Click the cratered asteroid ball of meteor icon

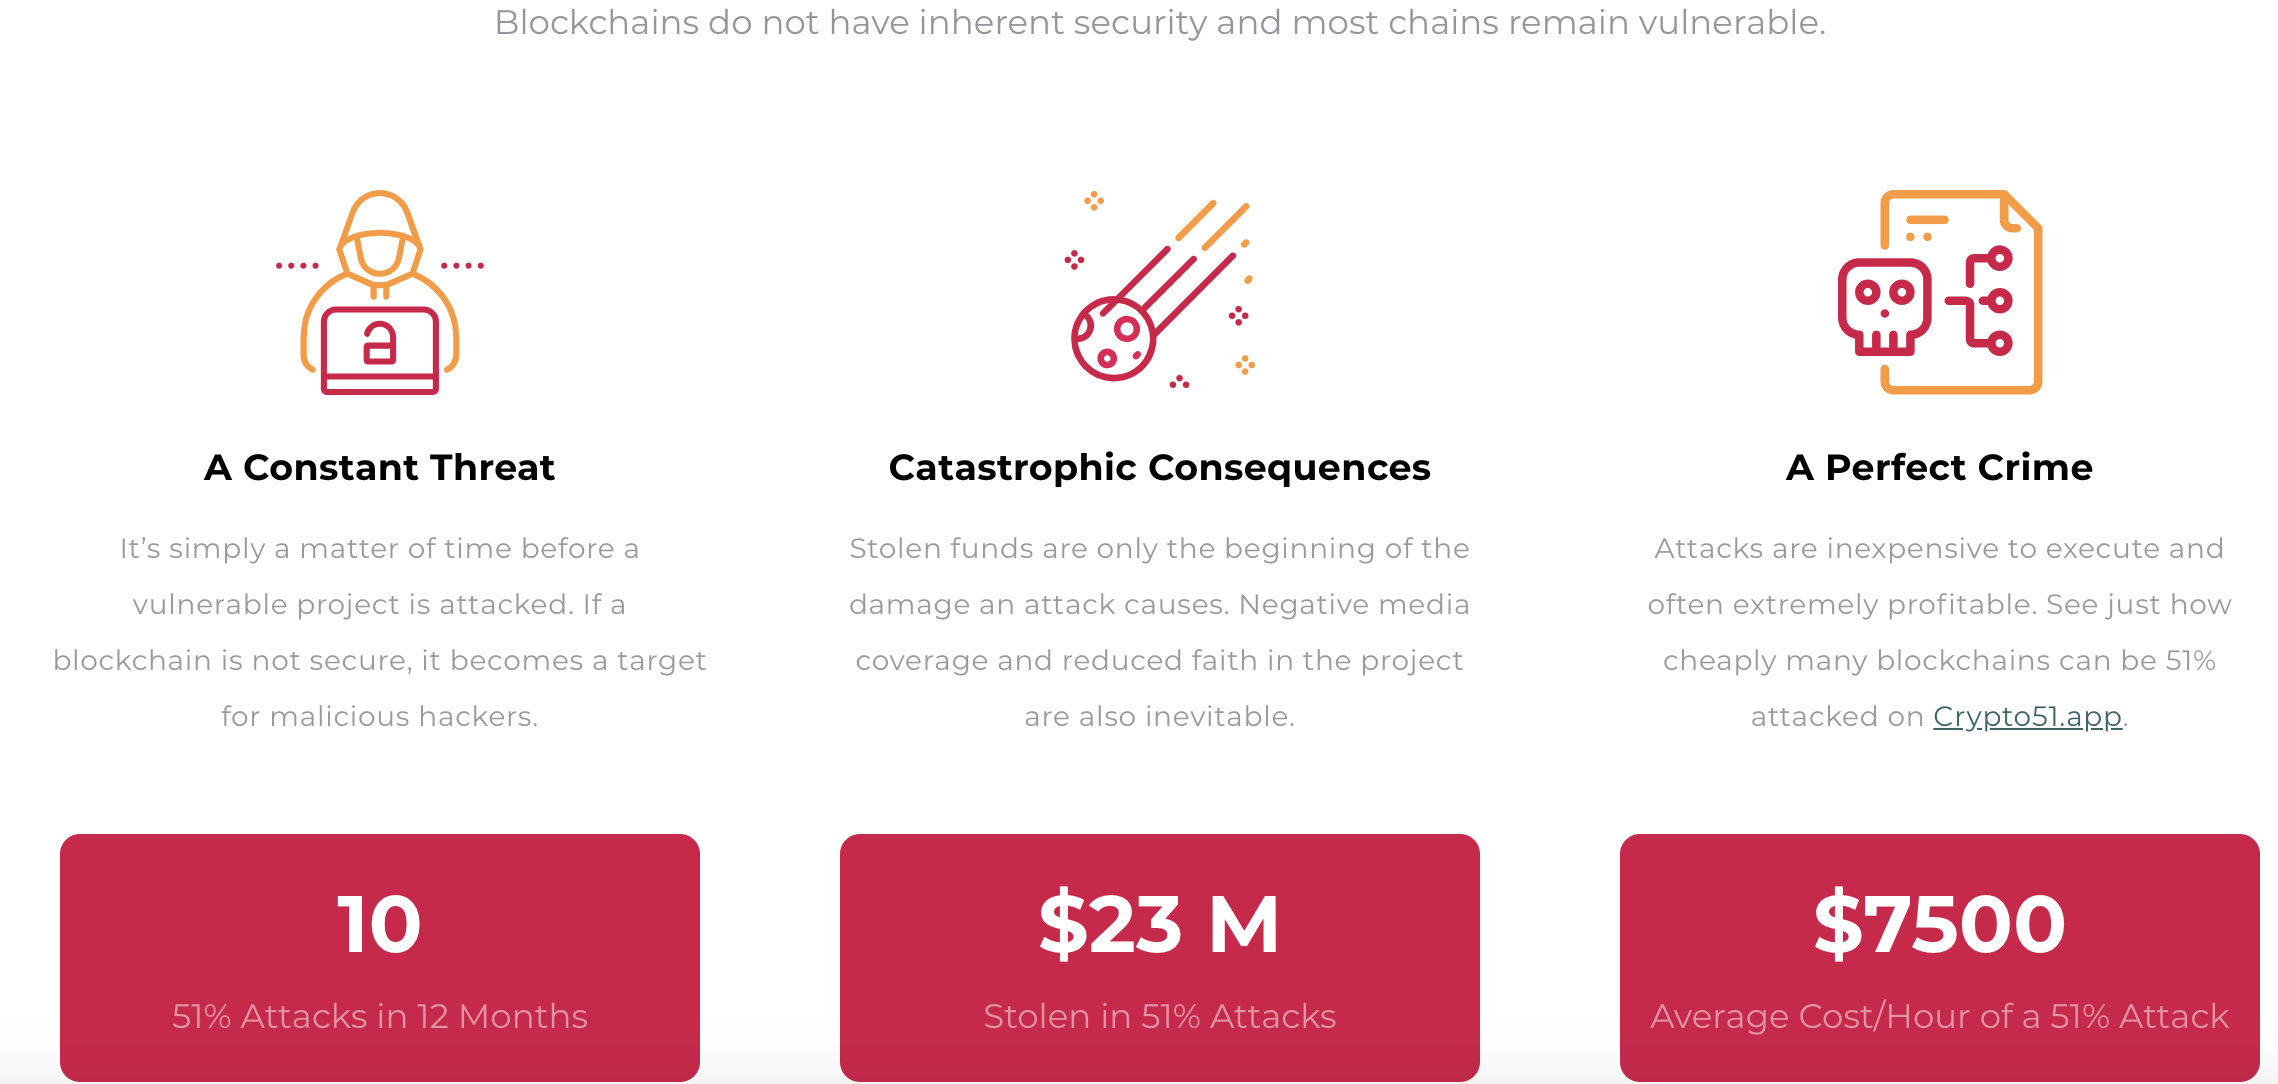click(x=1113, y=339)
